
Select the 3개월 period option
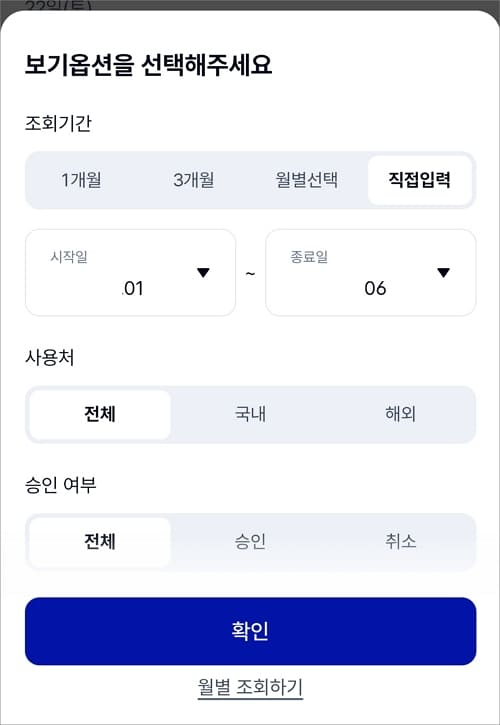tap(194, 180)
